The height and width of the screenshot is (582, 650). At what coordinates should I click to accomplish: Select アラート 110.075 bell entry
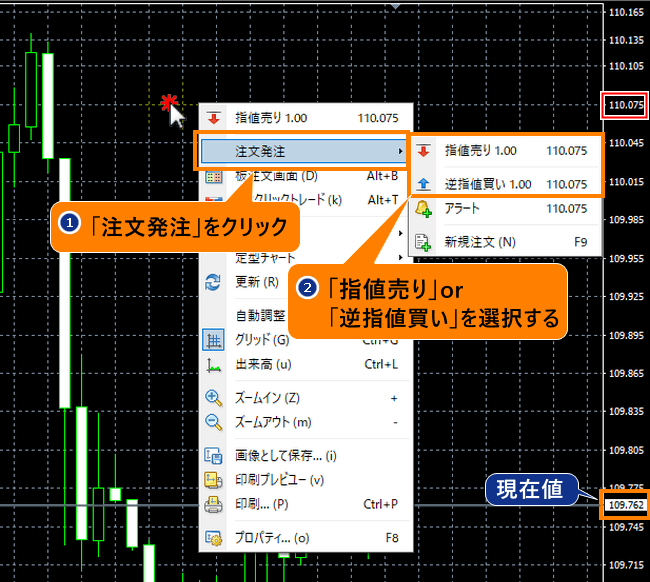pyautogui.click(x=505, y=209)
